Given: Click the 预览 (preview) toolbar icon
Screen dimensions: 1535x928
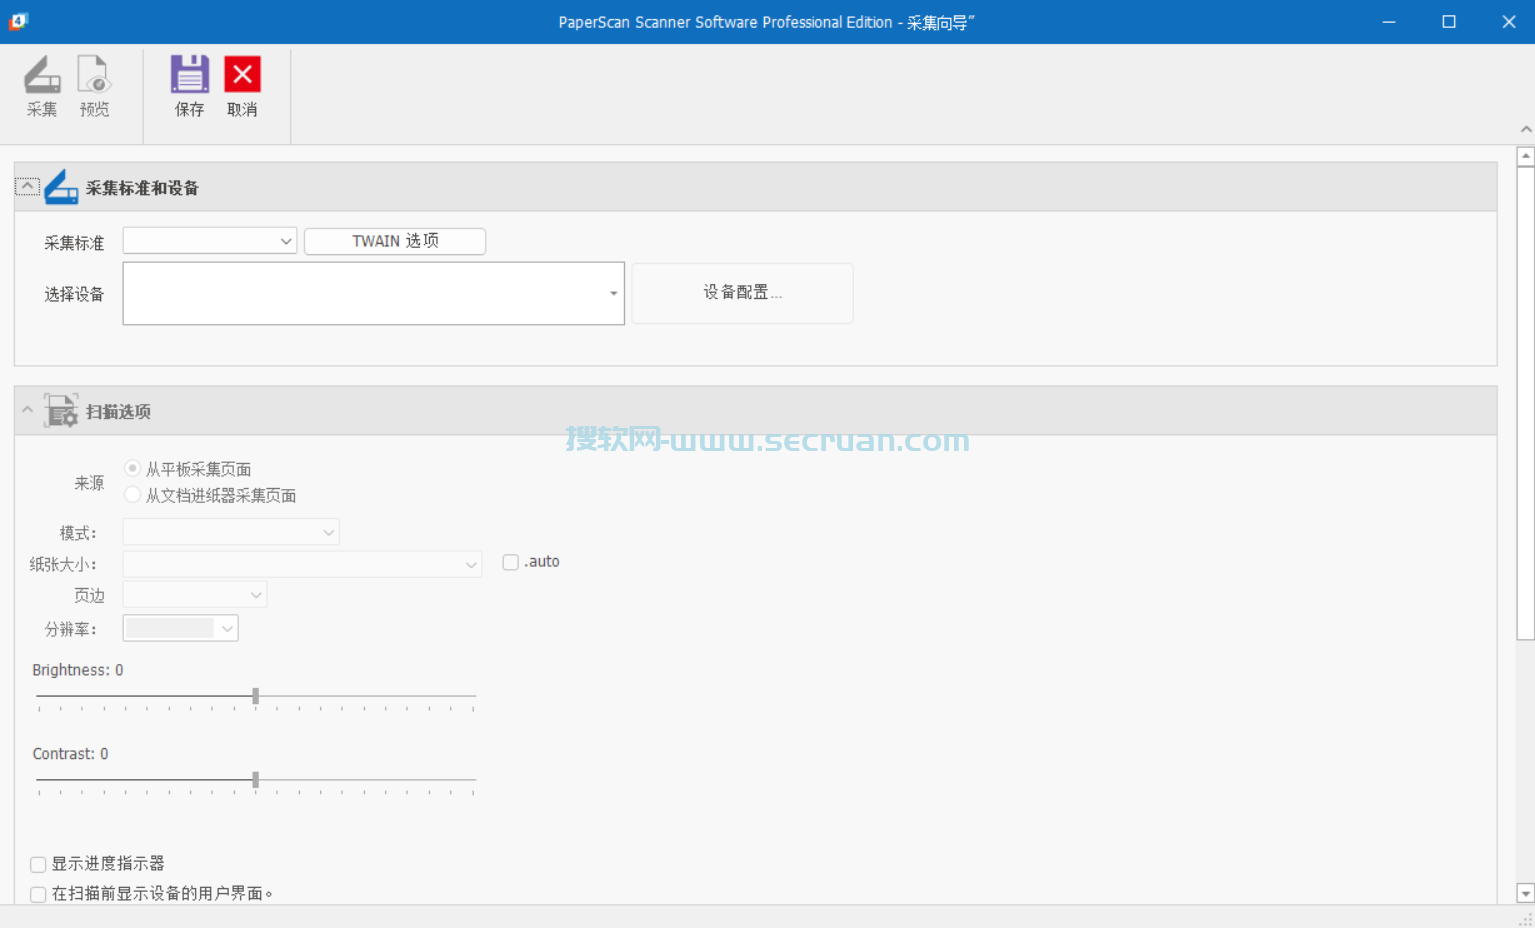Looking at the screenshot, I should tap(94, 75).
